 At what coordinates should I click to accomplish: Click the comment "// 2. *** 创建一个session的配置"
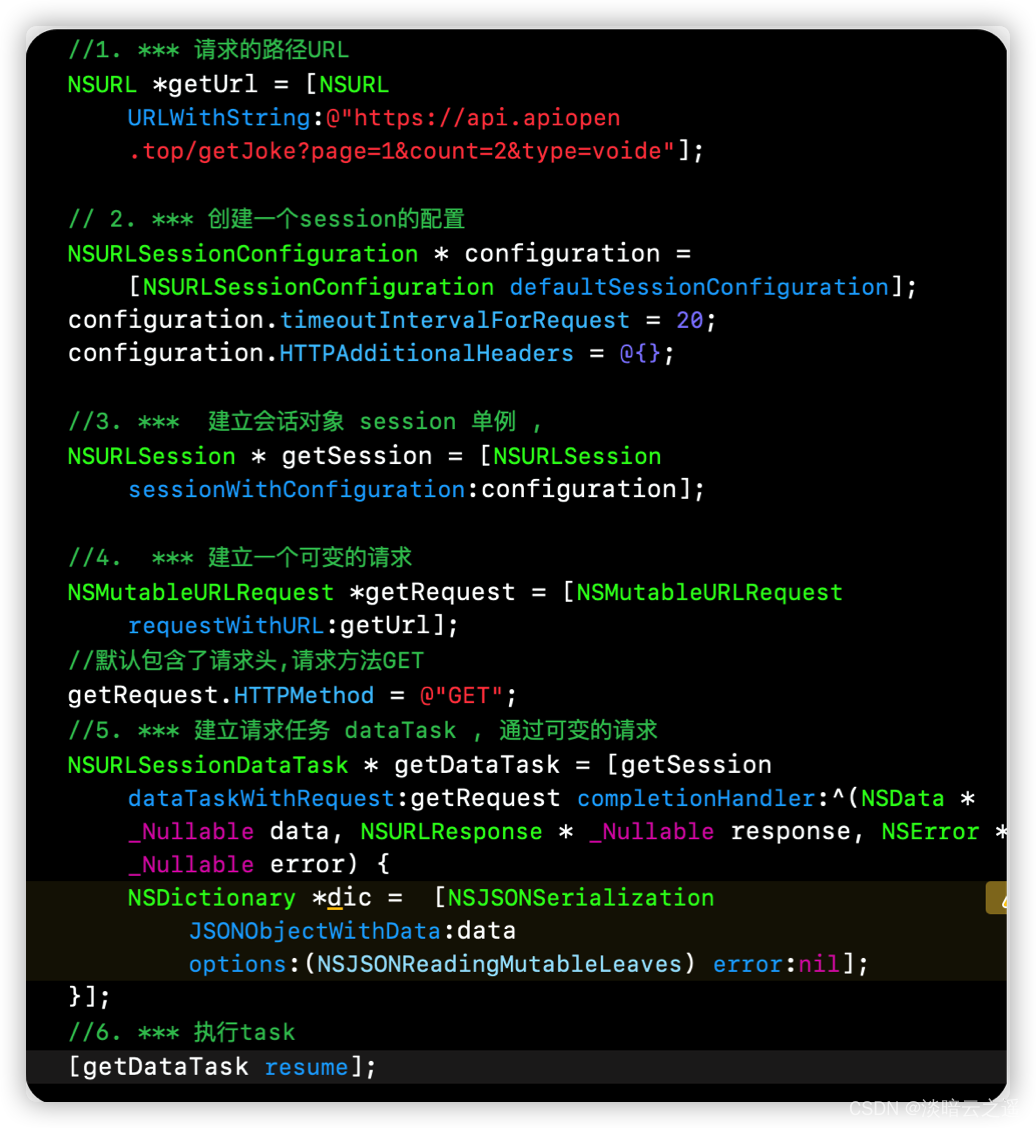(266, 219)
